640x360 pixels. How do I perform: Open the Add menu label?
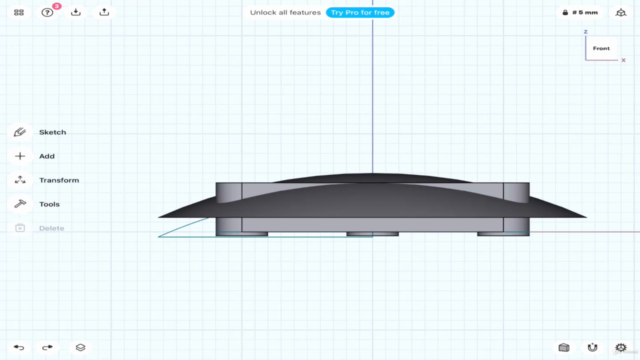pos(47,156)
